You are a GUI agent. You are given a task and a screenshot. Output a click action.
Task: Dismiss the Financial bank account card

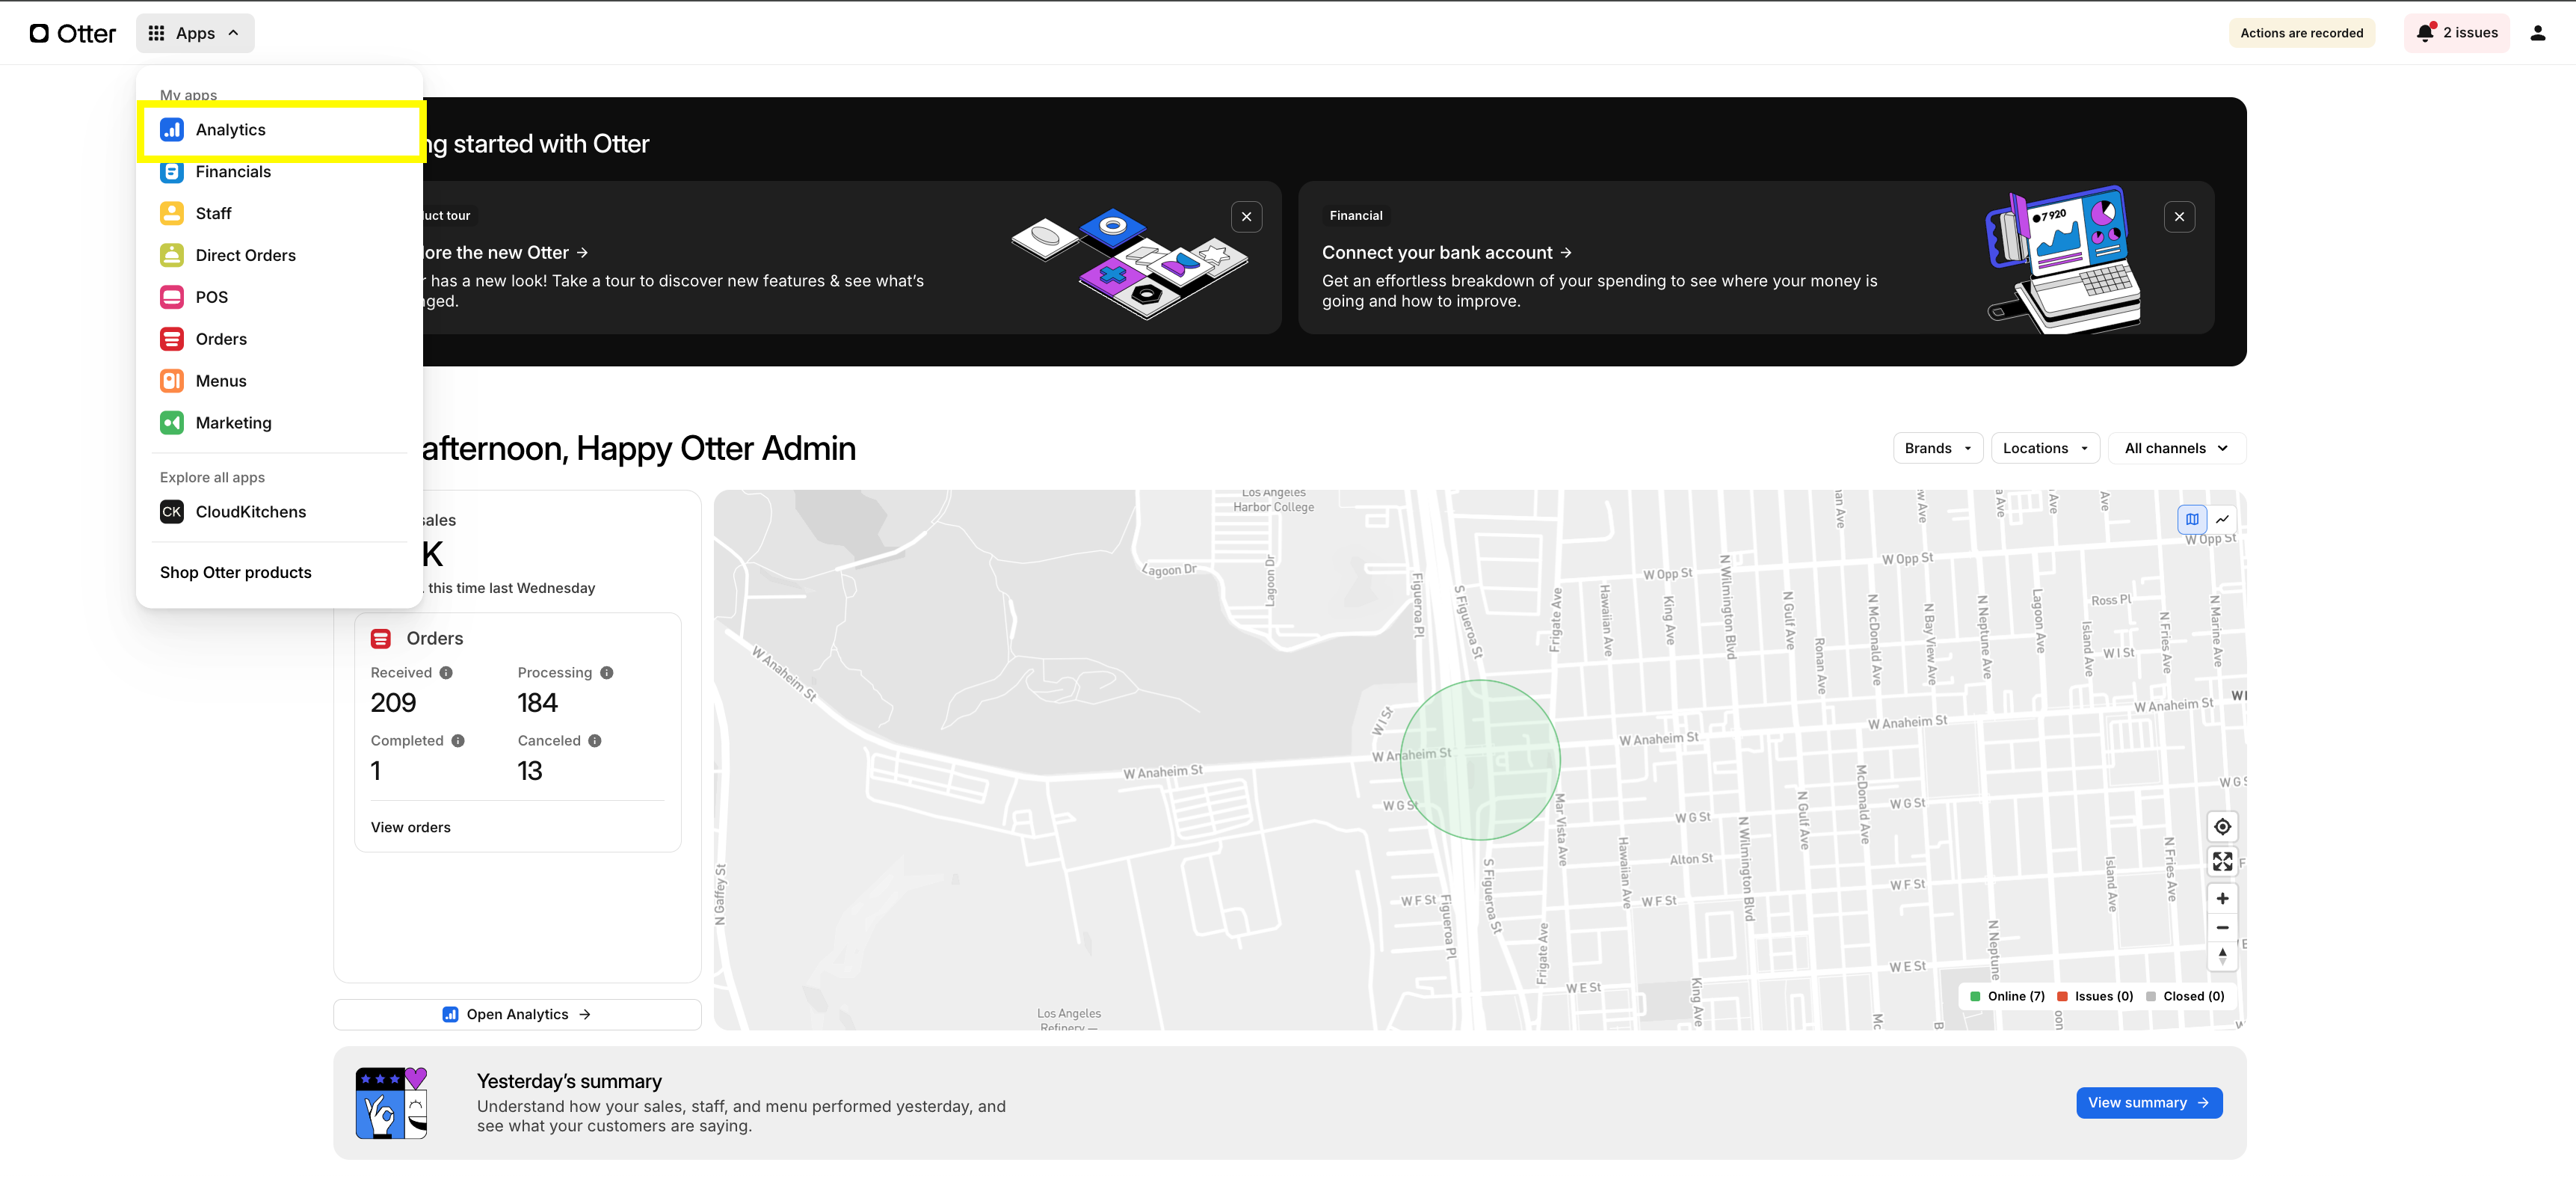[2179, 217]
